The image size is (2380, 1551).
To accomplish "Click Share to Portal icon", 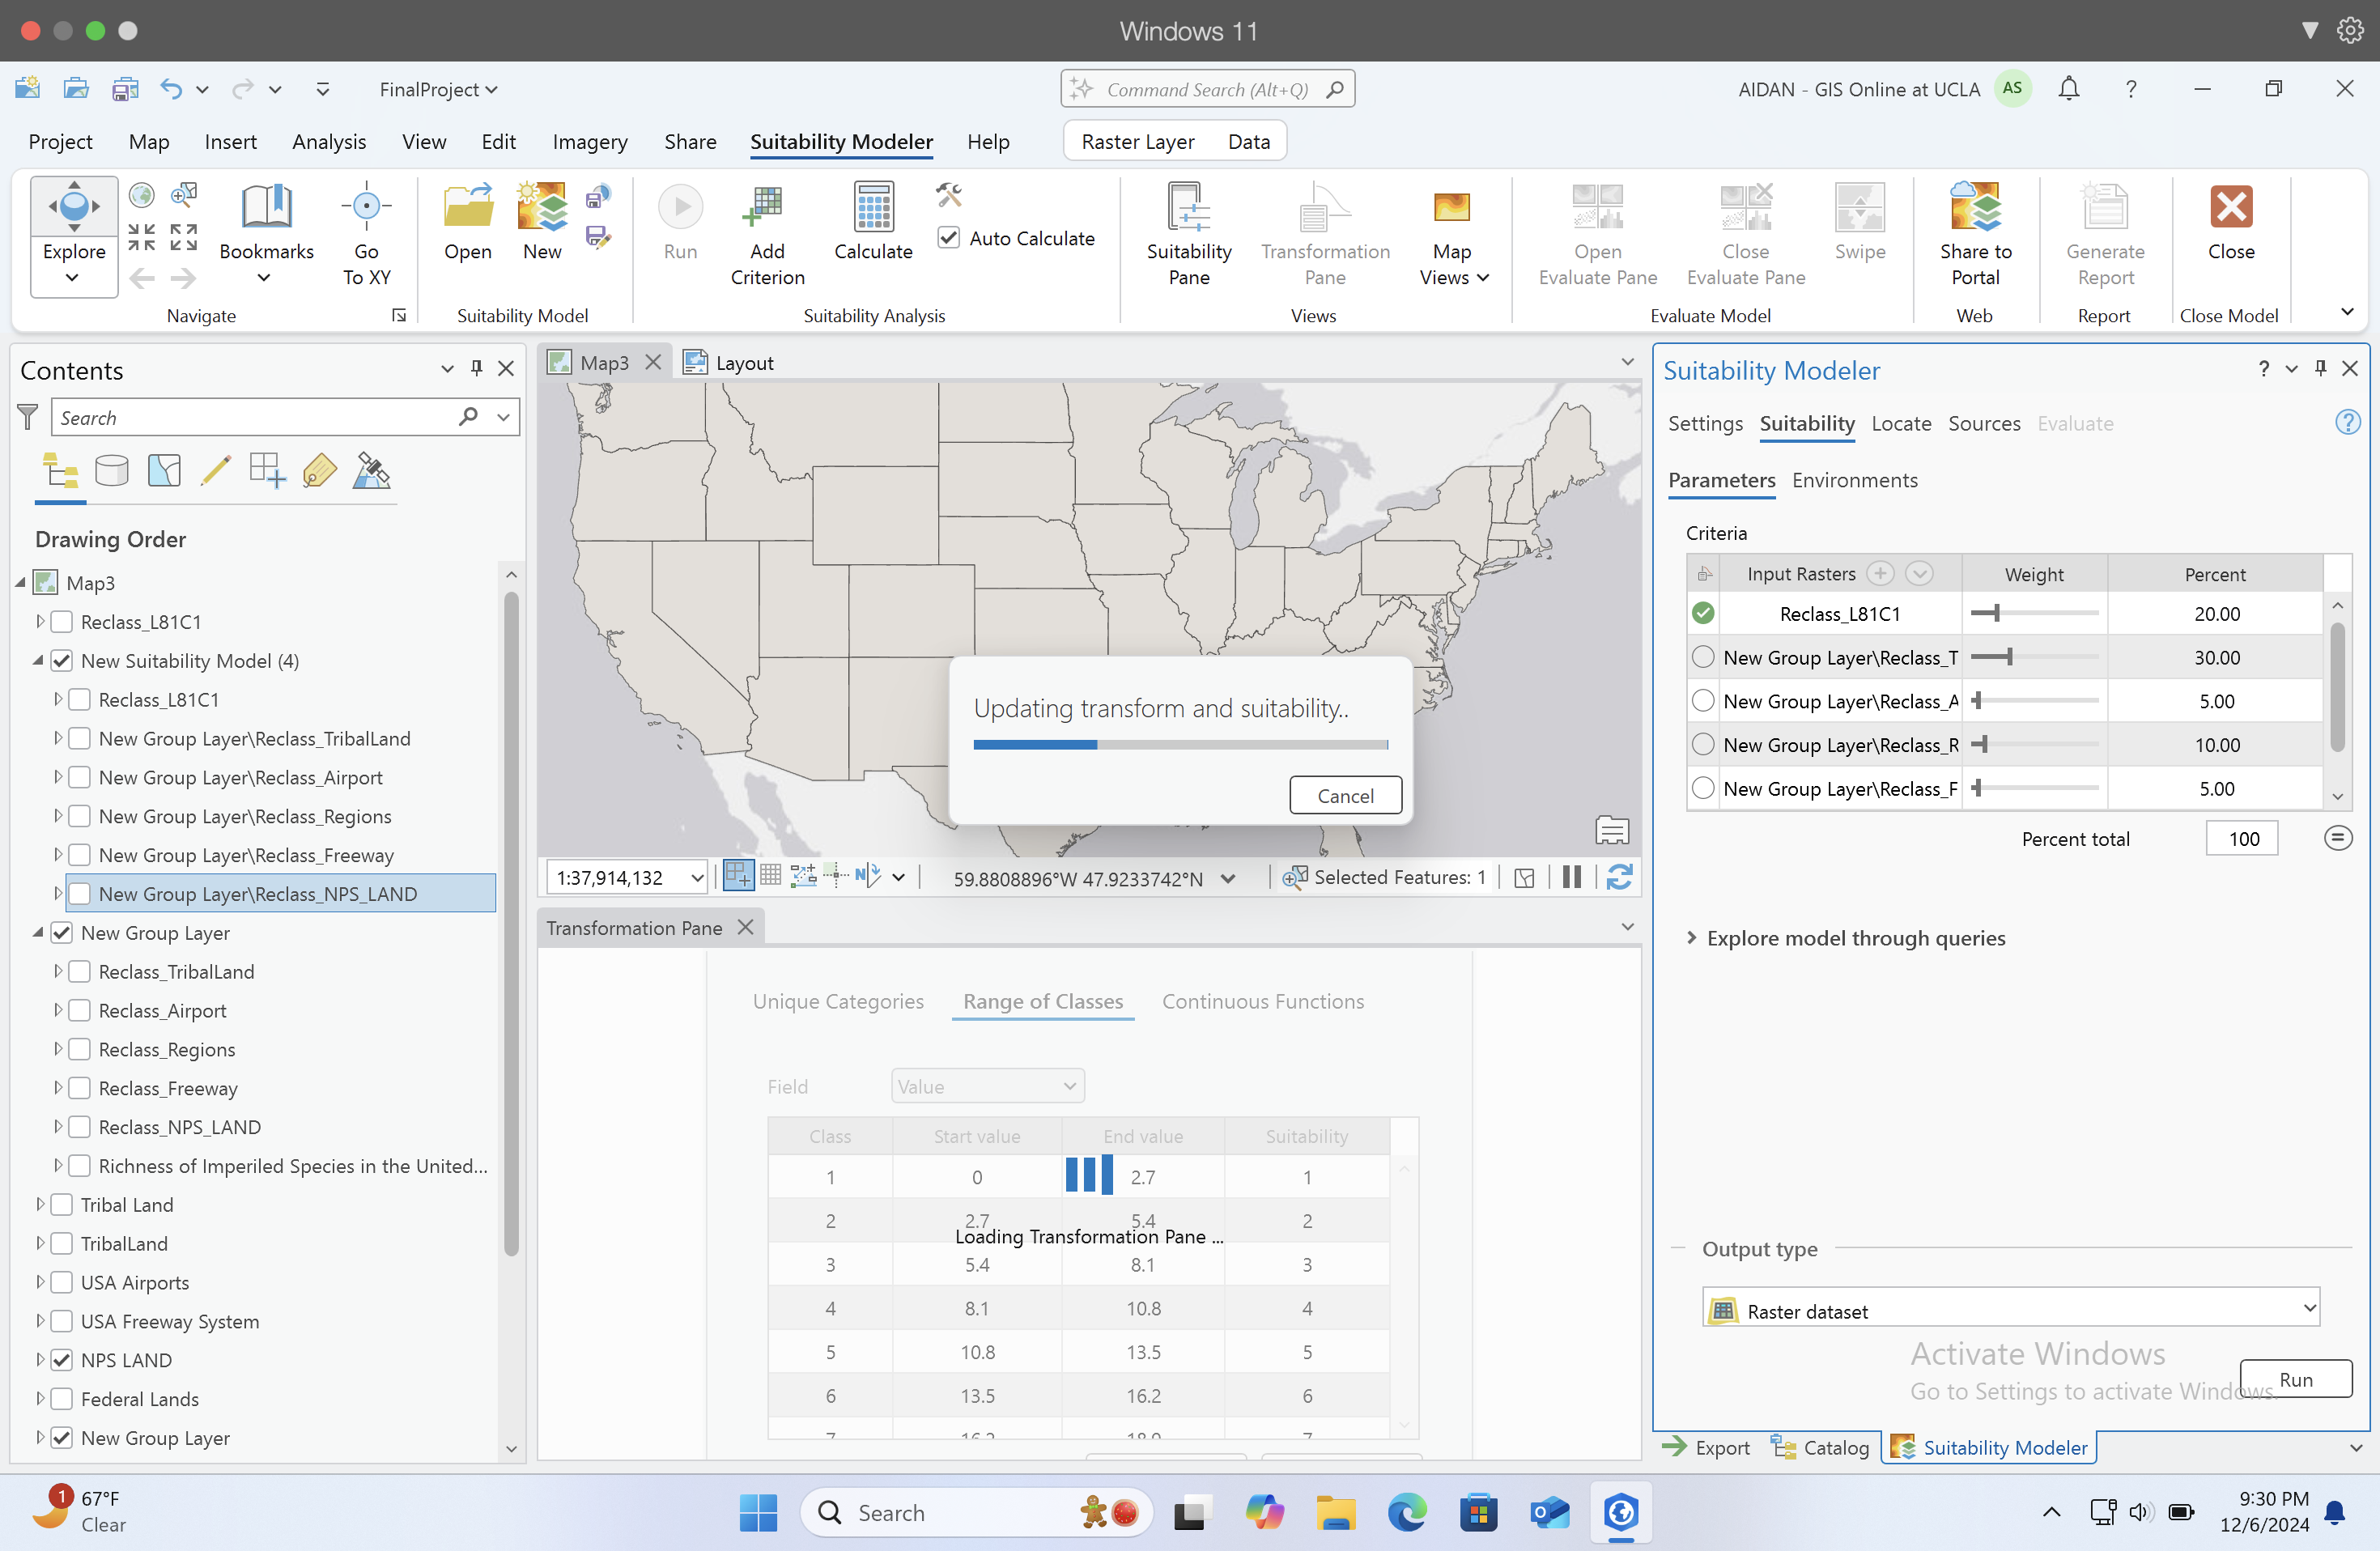I will (1975, 207).
